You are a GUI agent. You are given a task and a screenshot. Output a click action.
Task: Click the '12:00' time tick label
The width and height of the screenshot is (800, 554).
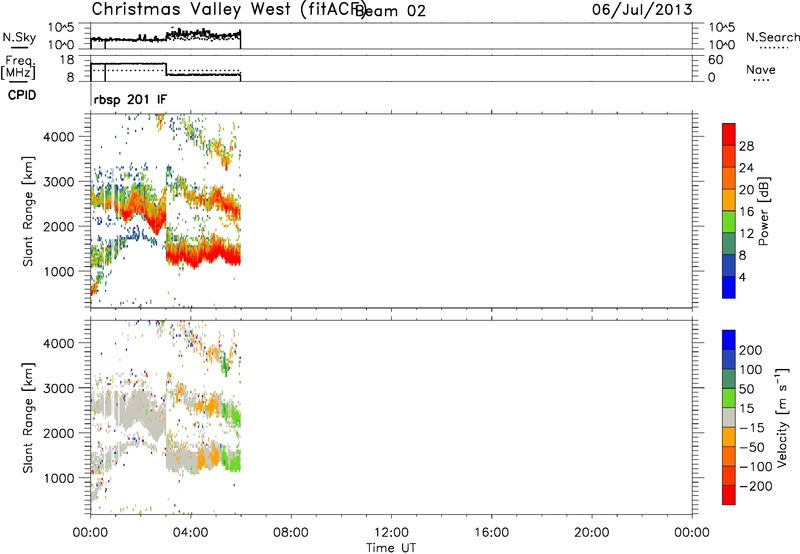pos(391,533)
